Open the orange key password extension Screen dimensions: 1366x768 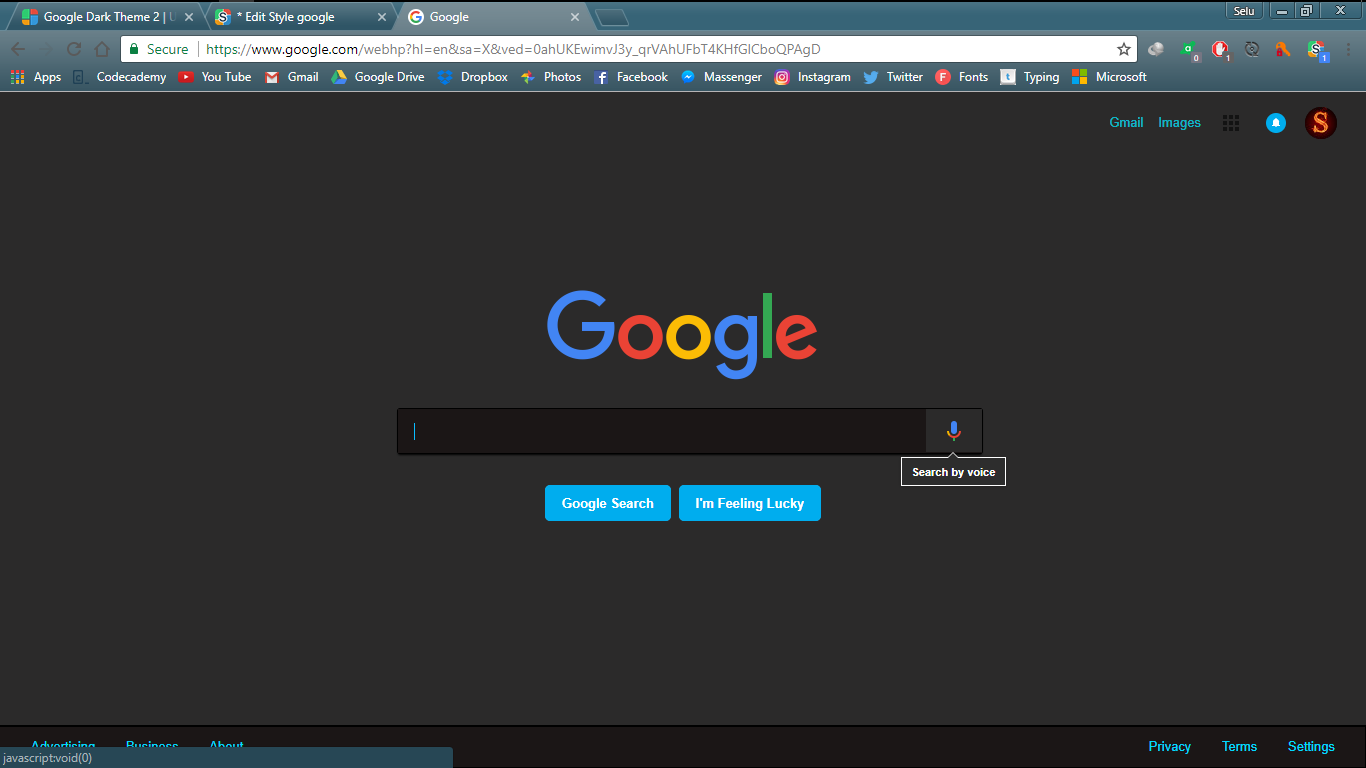pos(1282,49)
